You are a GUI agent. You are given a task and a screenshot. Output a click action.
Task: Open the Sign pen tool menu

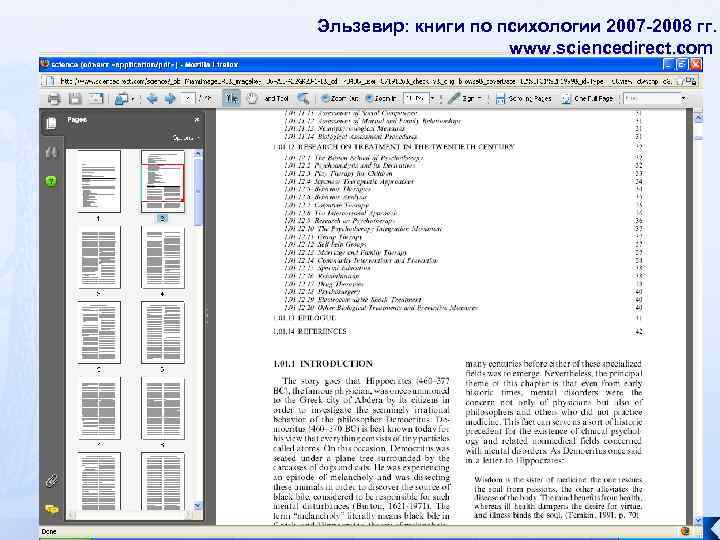click(465, 98)
